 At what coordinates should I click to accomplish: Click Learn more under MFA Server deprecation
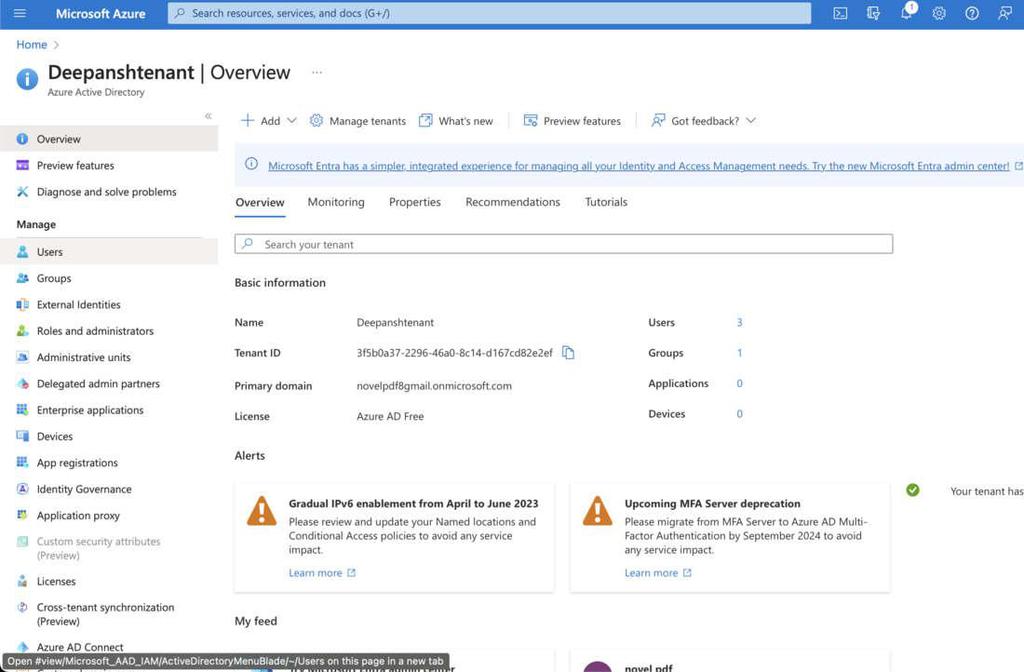pos(658,573)
